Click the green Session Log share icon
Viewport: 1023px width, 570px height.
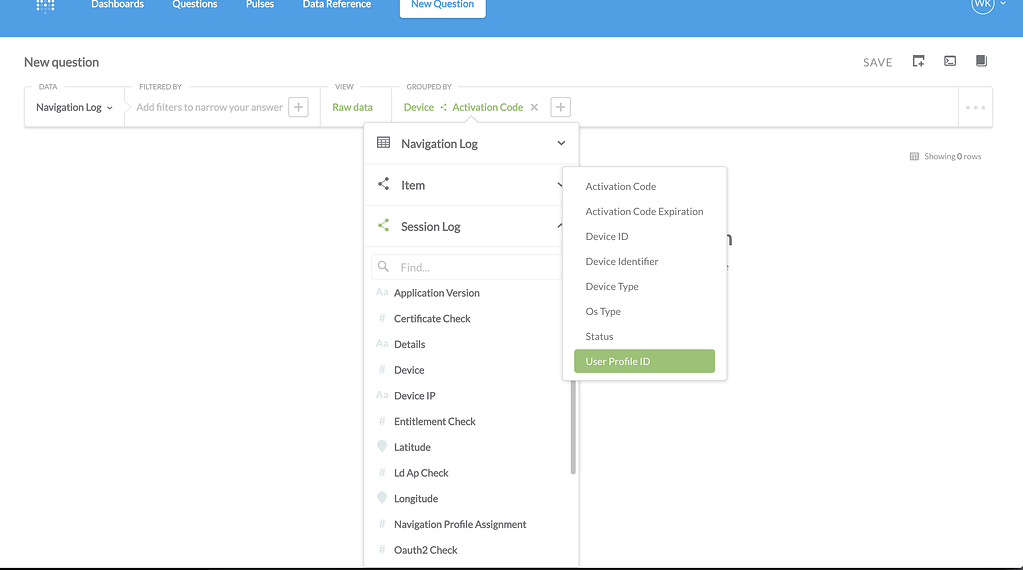tap(384, 226)
